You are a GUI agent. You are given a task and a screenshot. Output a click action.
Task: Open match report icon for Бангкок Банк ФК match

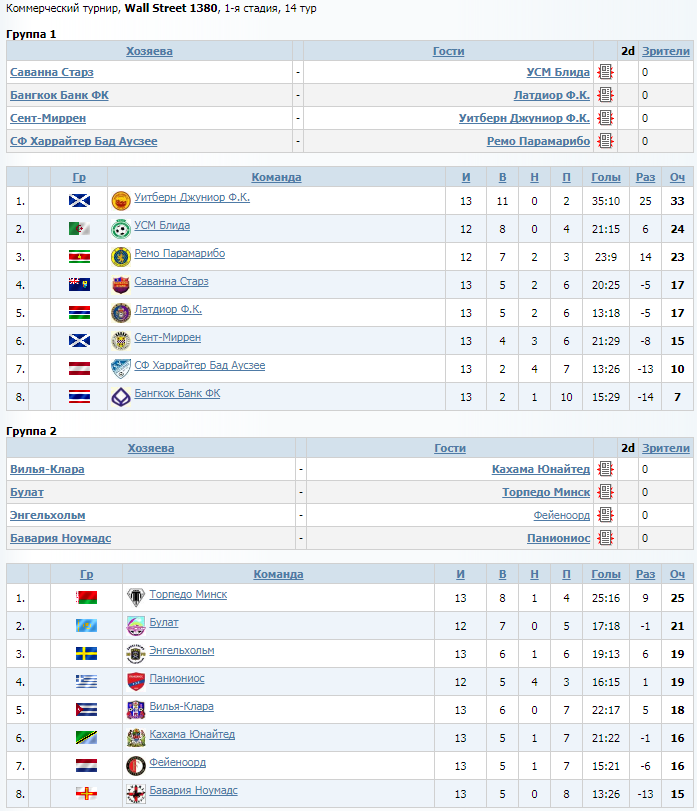605,95
